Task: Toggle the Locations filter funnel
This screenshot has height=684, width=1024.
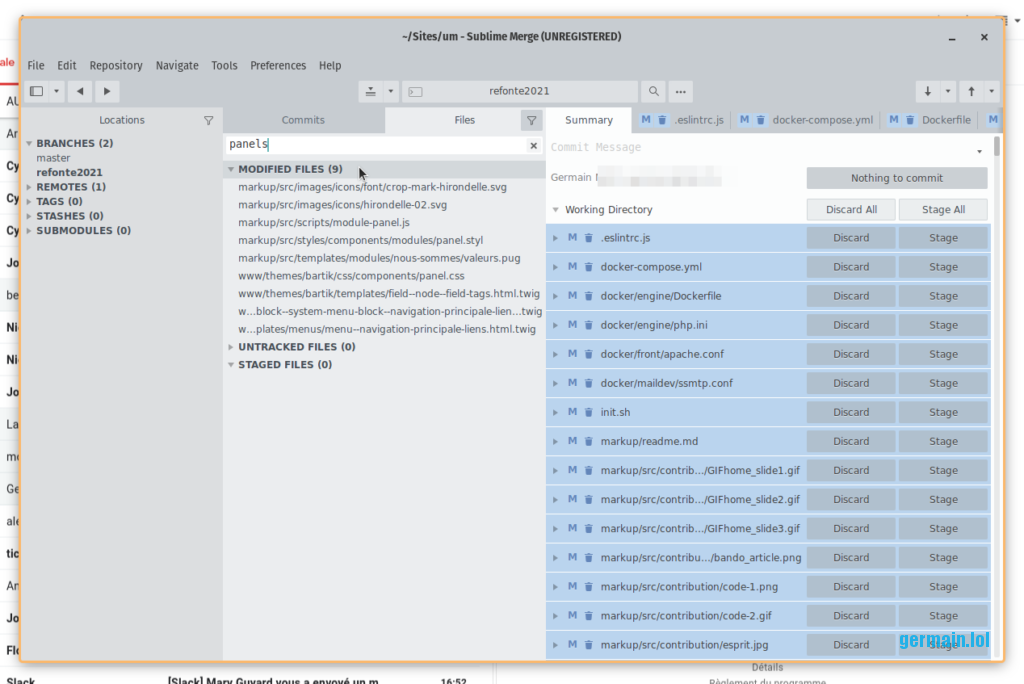Action: coord(208,120)
